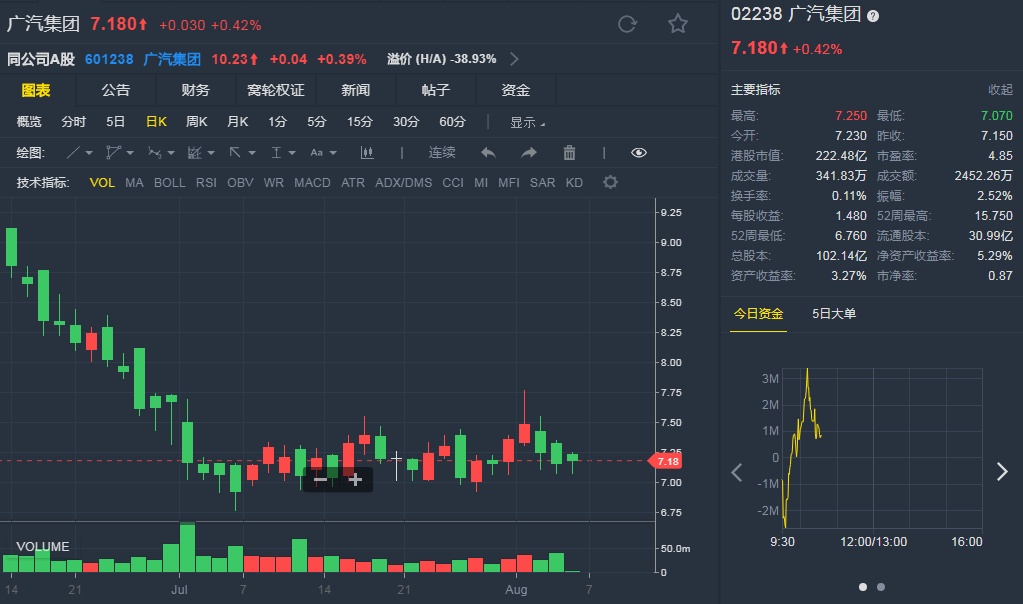
Task: Open the text tool dropdown arrow
Action: coord(333,153)
